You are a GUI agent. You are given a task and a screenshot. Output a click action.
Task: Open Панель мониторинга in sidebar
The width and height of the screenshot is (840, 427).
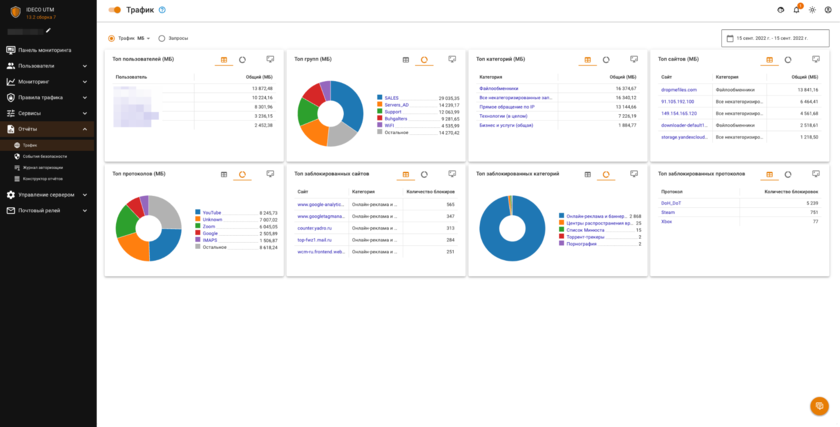[47, 49]
